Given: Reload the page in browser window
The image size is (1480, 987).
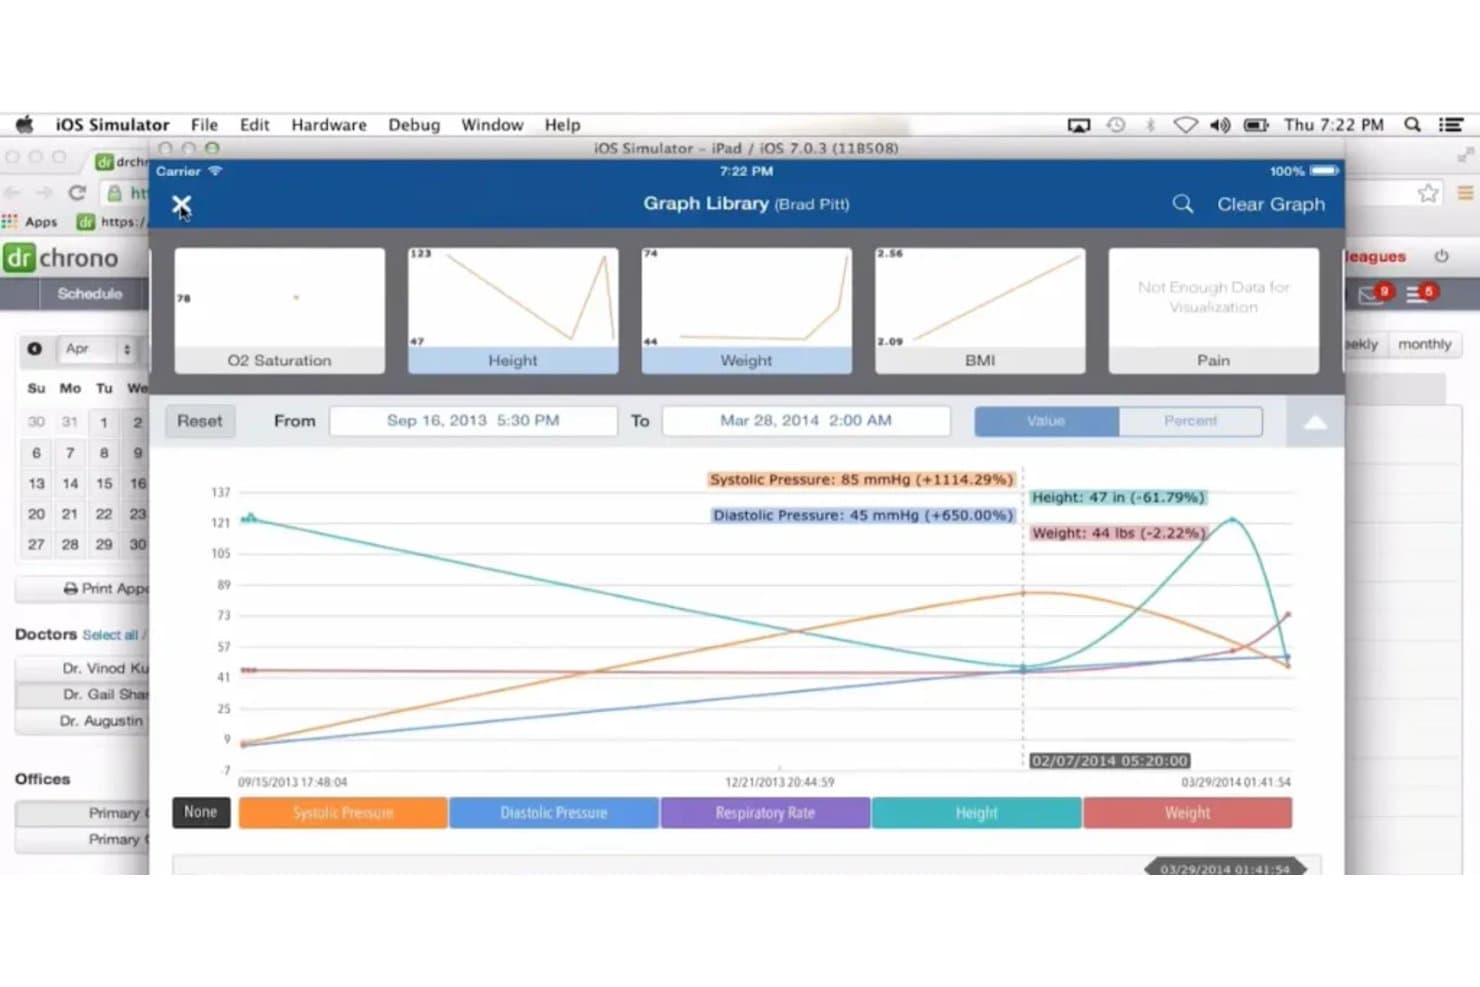Looking at the screenshot, I should point(77,192).
